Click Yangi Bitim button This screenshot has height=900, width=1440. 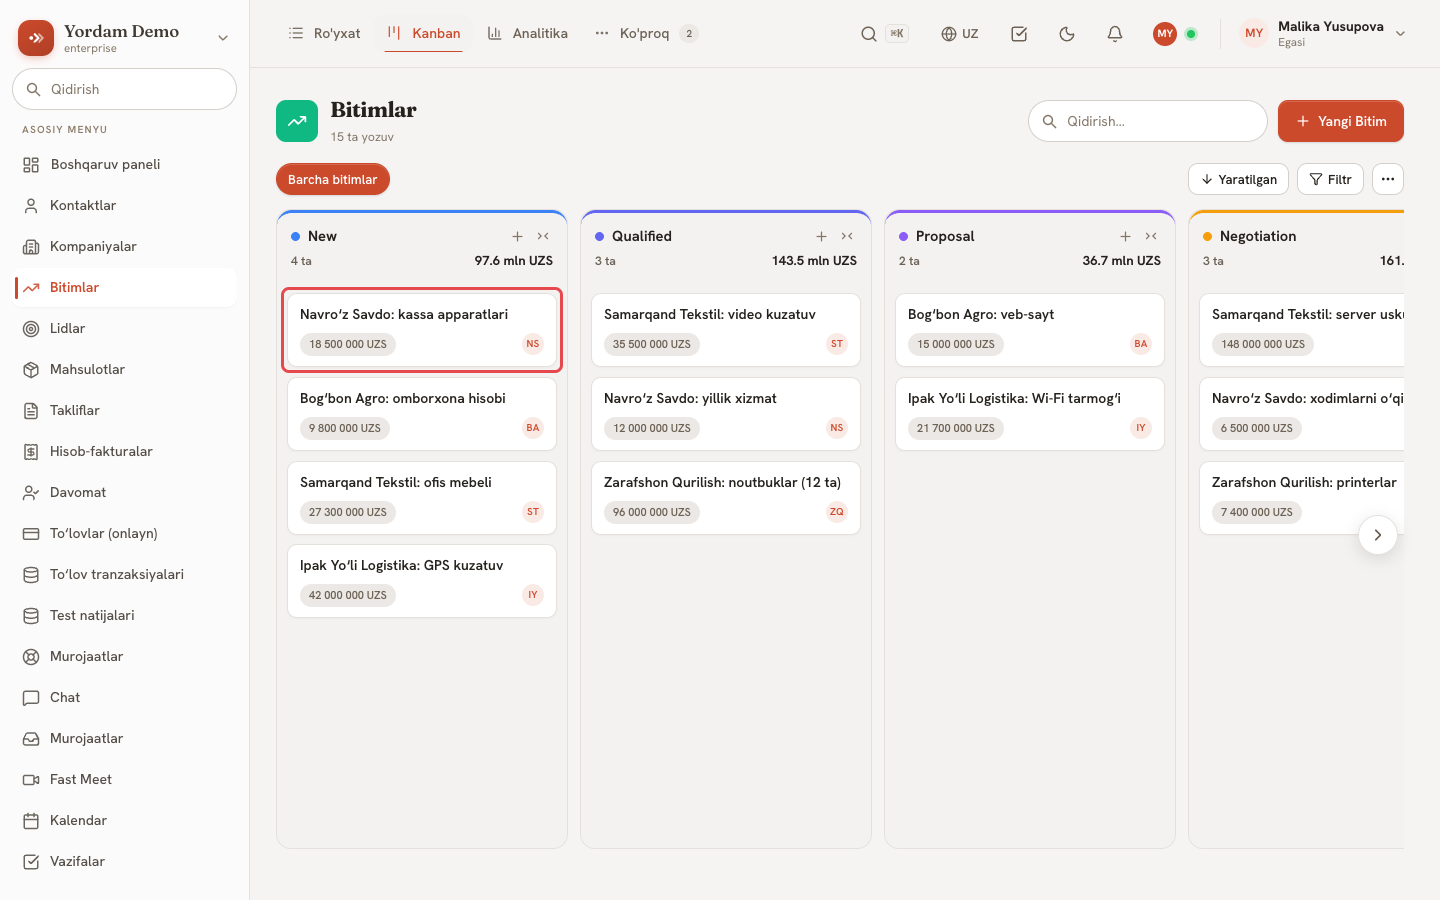point(1341,121)
